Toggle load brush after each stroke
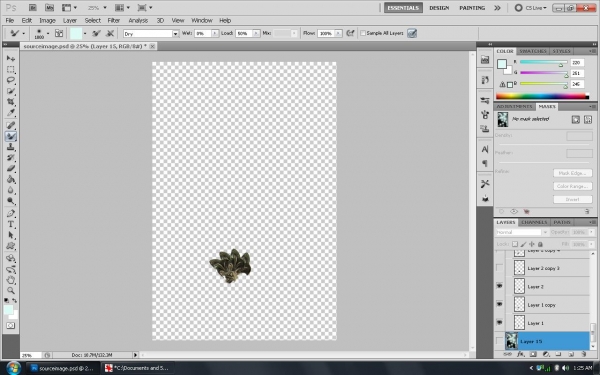This screenshot has width=600, height=375. [96, 33]
